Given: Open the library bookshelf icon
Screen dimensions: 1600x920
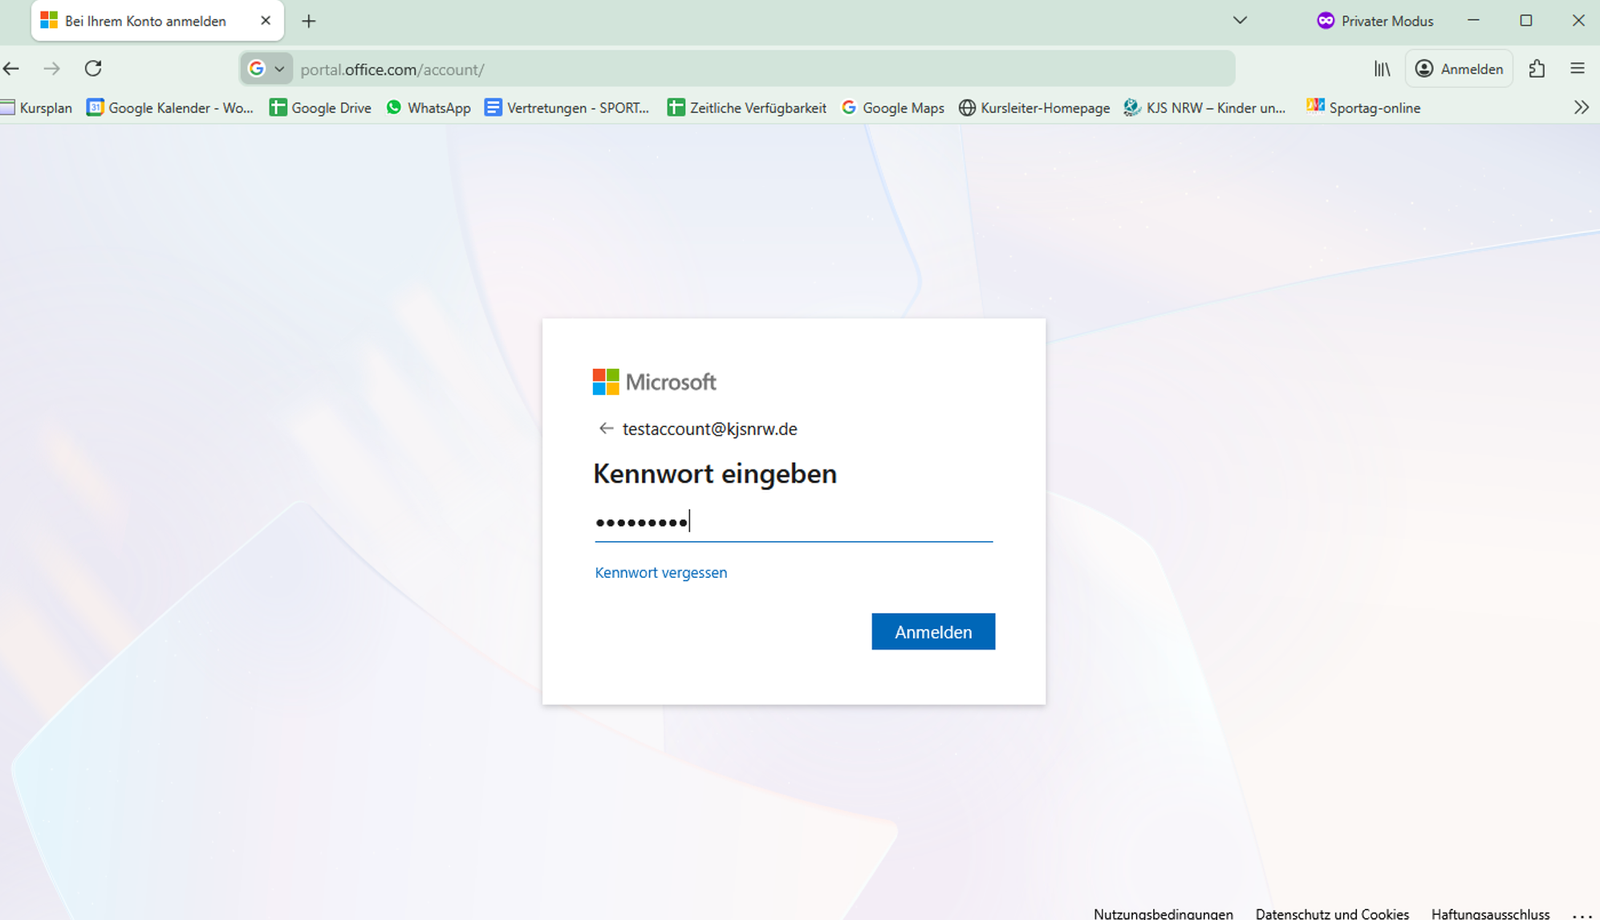Looking at the screenshot, I should (x=1382, y=68).
